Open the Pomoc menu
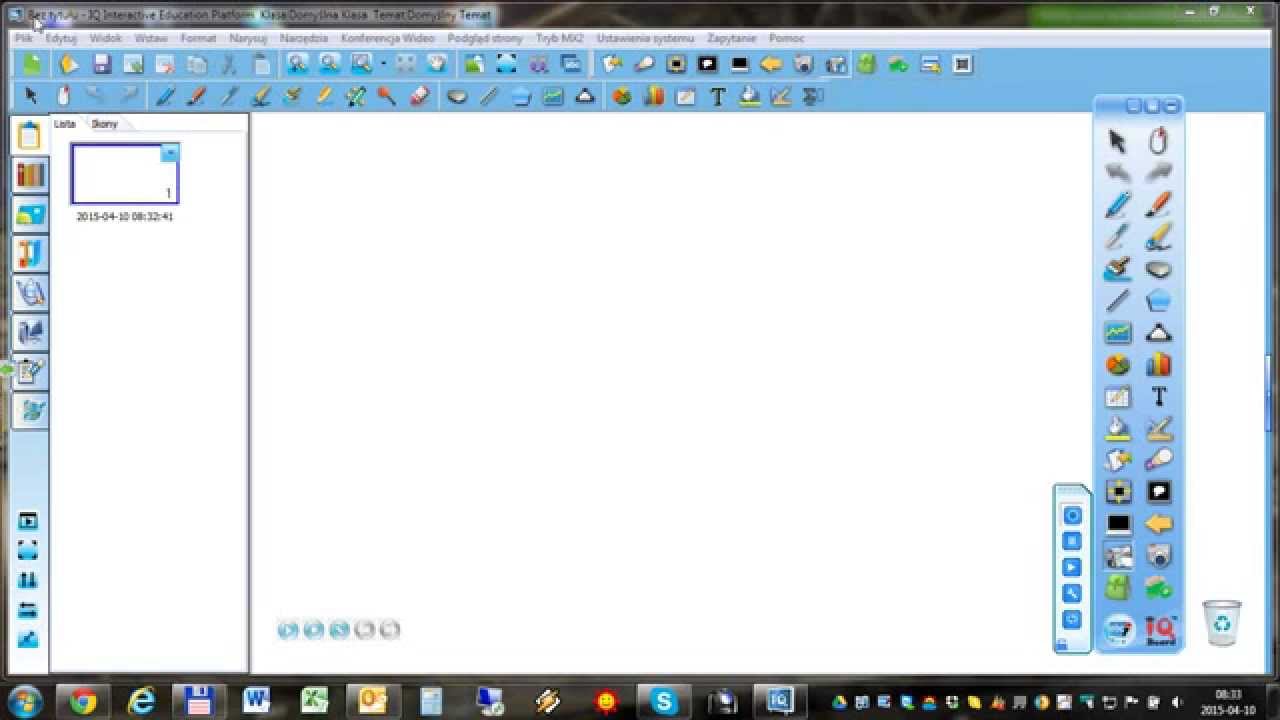Image resolution: width=1280 pixels, height=720 pixels. (786, 38)
